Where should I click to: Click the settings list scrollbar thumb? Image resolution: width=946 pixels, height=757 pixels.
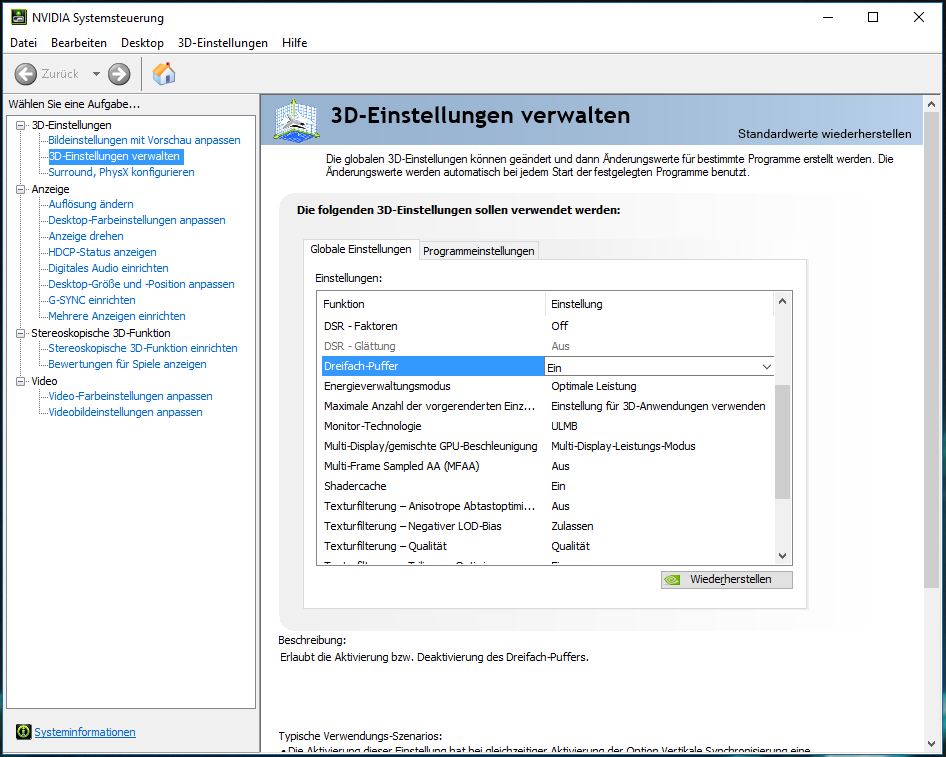(x=783, y=442)
